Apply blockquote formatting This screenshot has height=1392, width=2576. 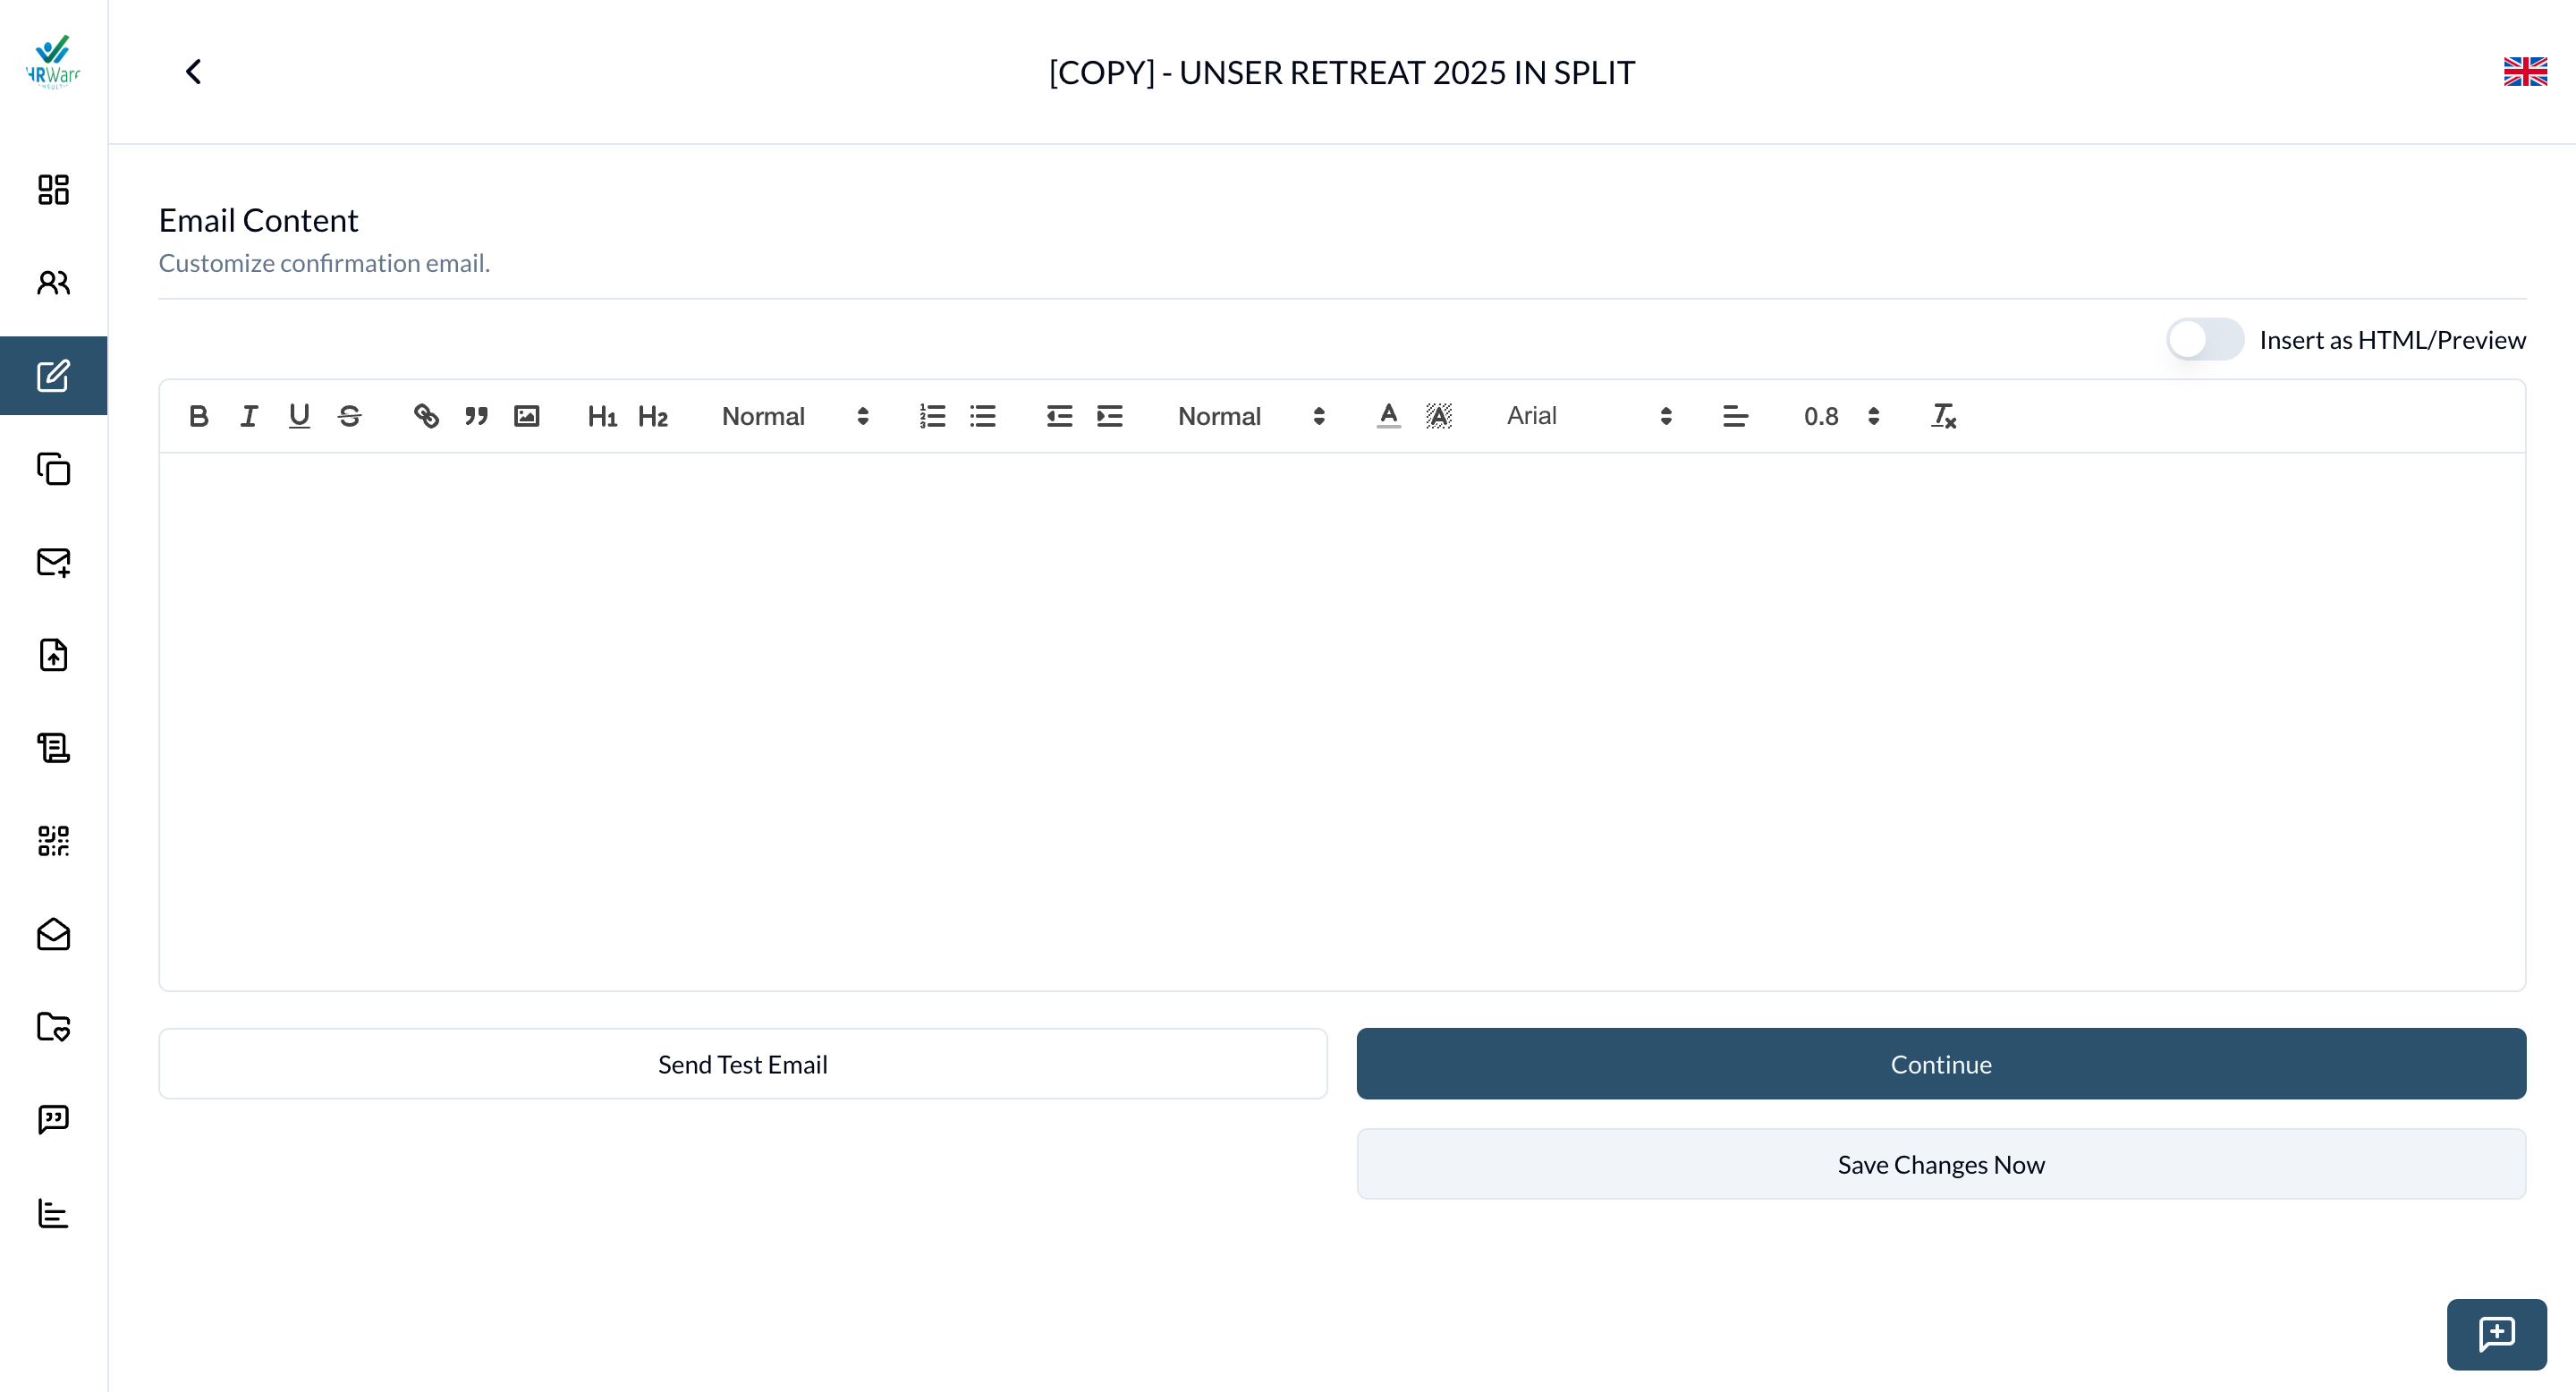476,416
